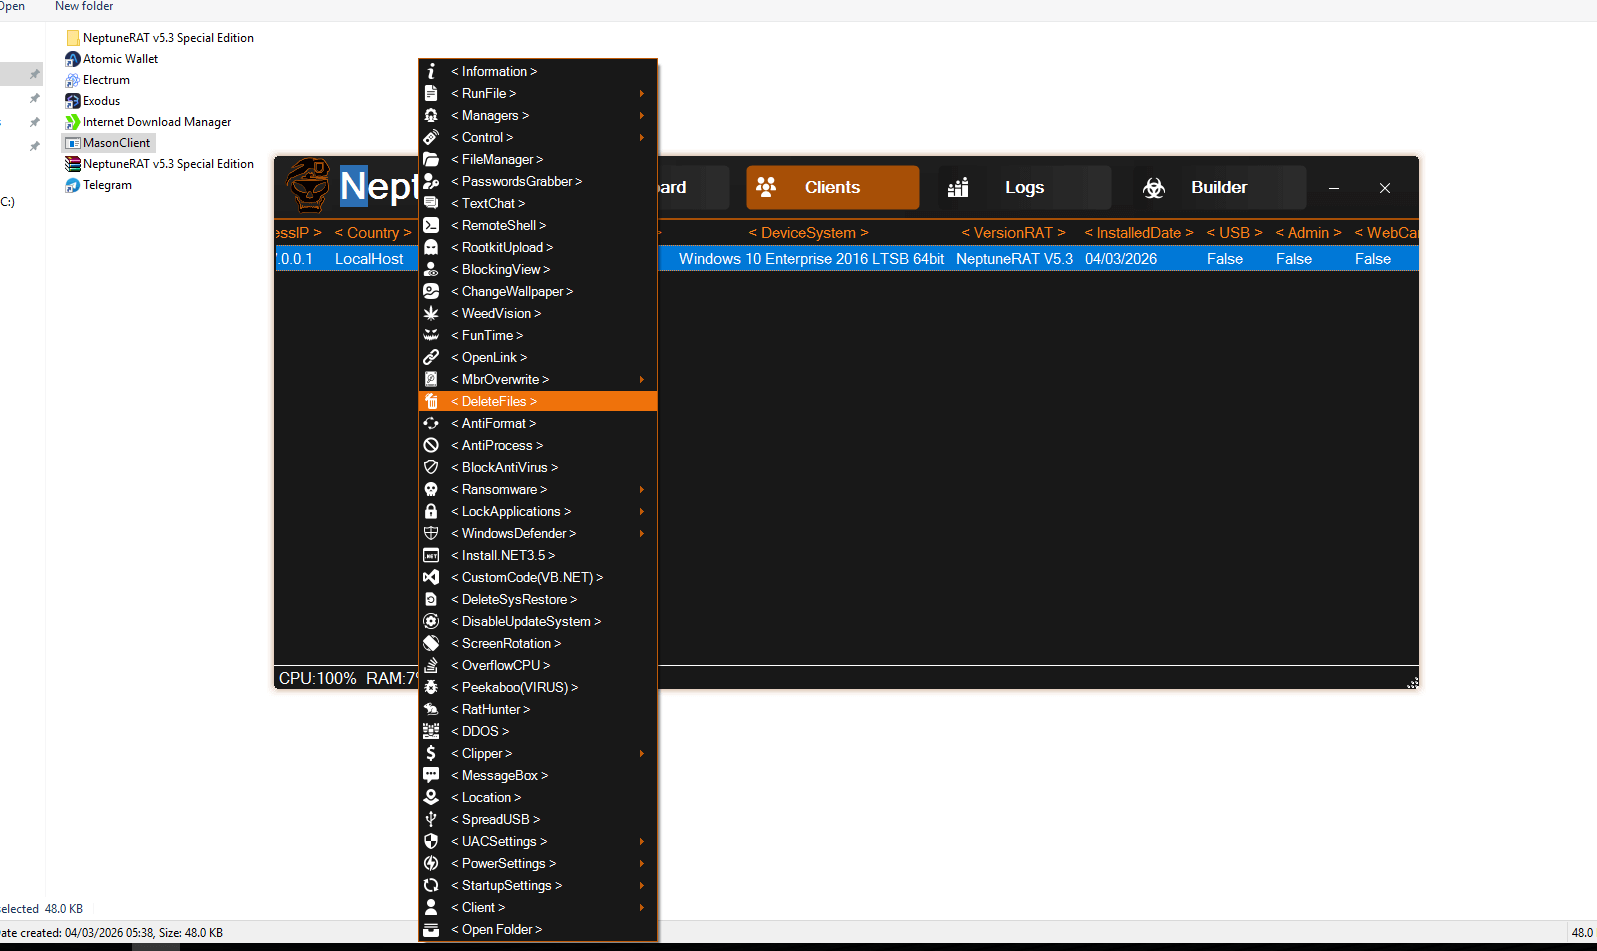Select the Open Folder menu entry
This screenshot has width=1597, height=951.
pyautogui.click(x=497, y=929)
